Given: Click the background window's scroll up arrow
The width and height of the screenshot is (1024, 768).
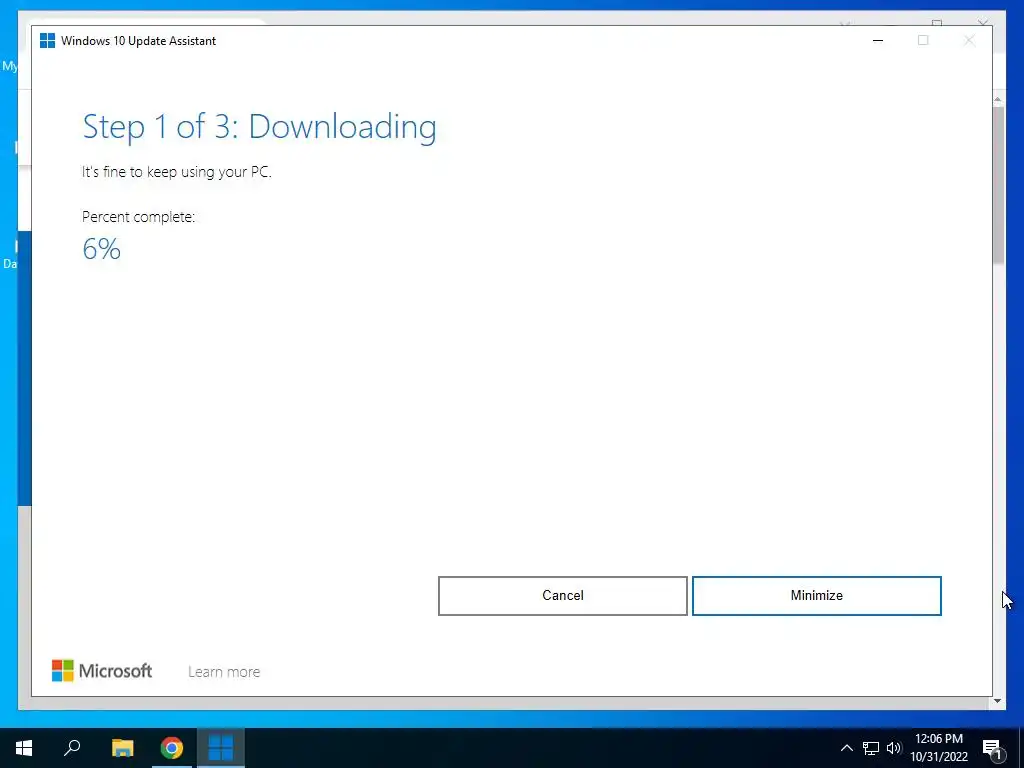Looking at the screenshot, I should tap(998, 100).
